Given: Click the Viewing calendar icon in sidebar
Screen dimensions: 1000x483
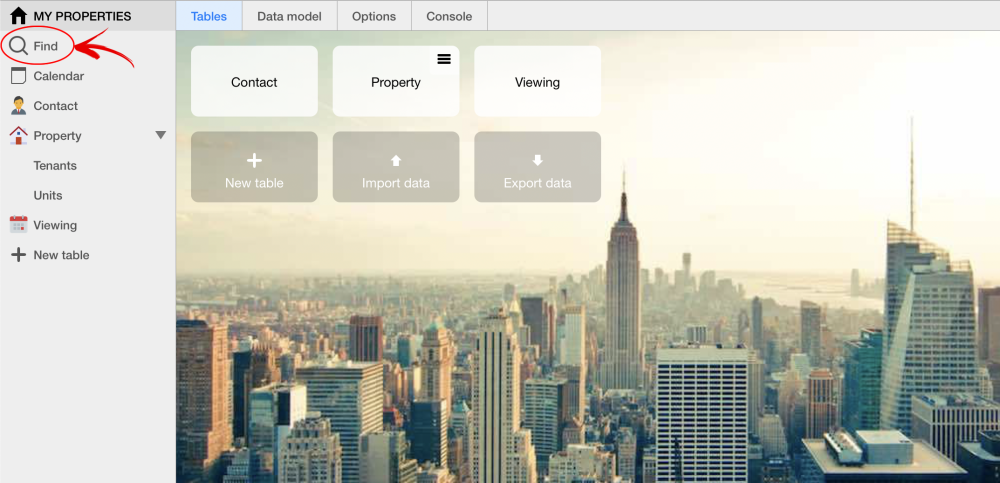Looking at the screenshot, I should [x=18, y=225].
